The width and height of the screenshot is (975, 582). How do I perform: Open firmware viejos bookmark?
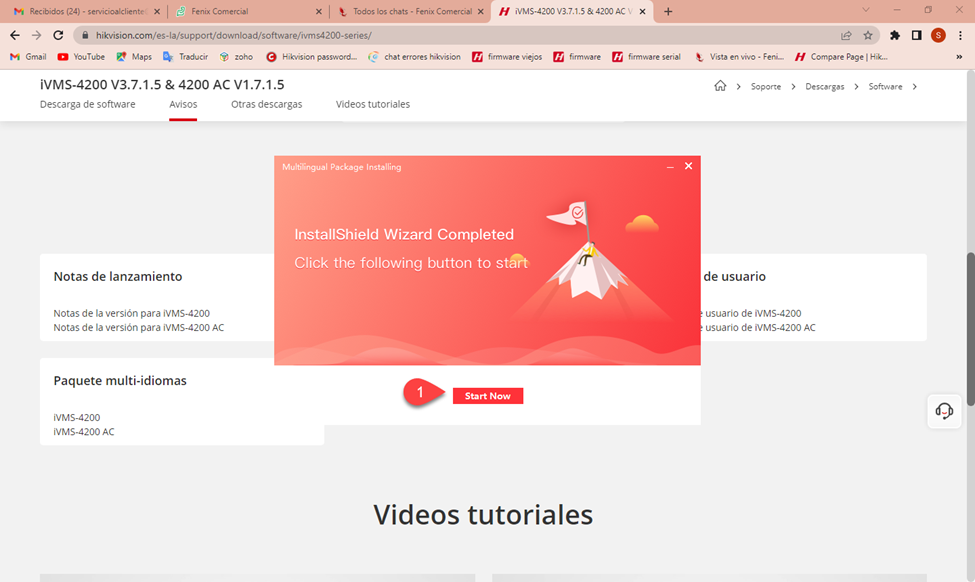[507, 57]
